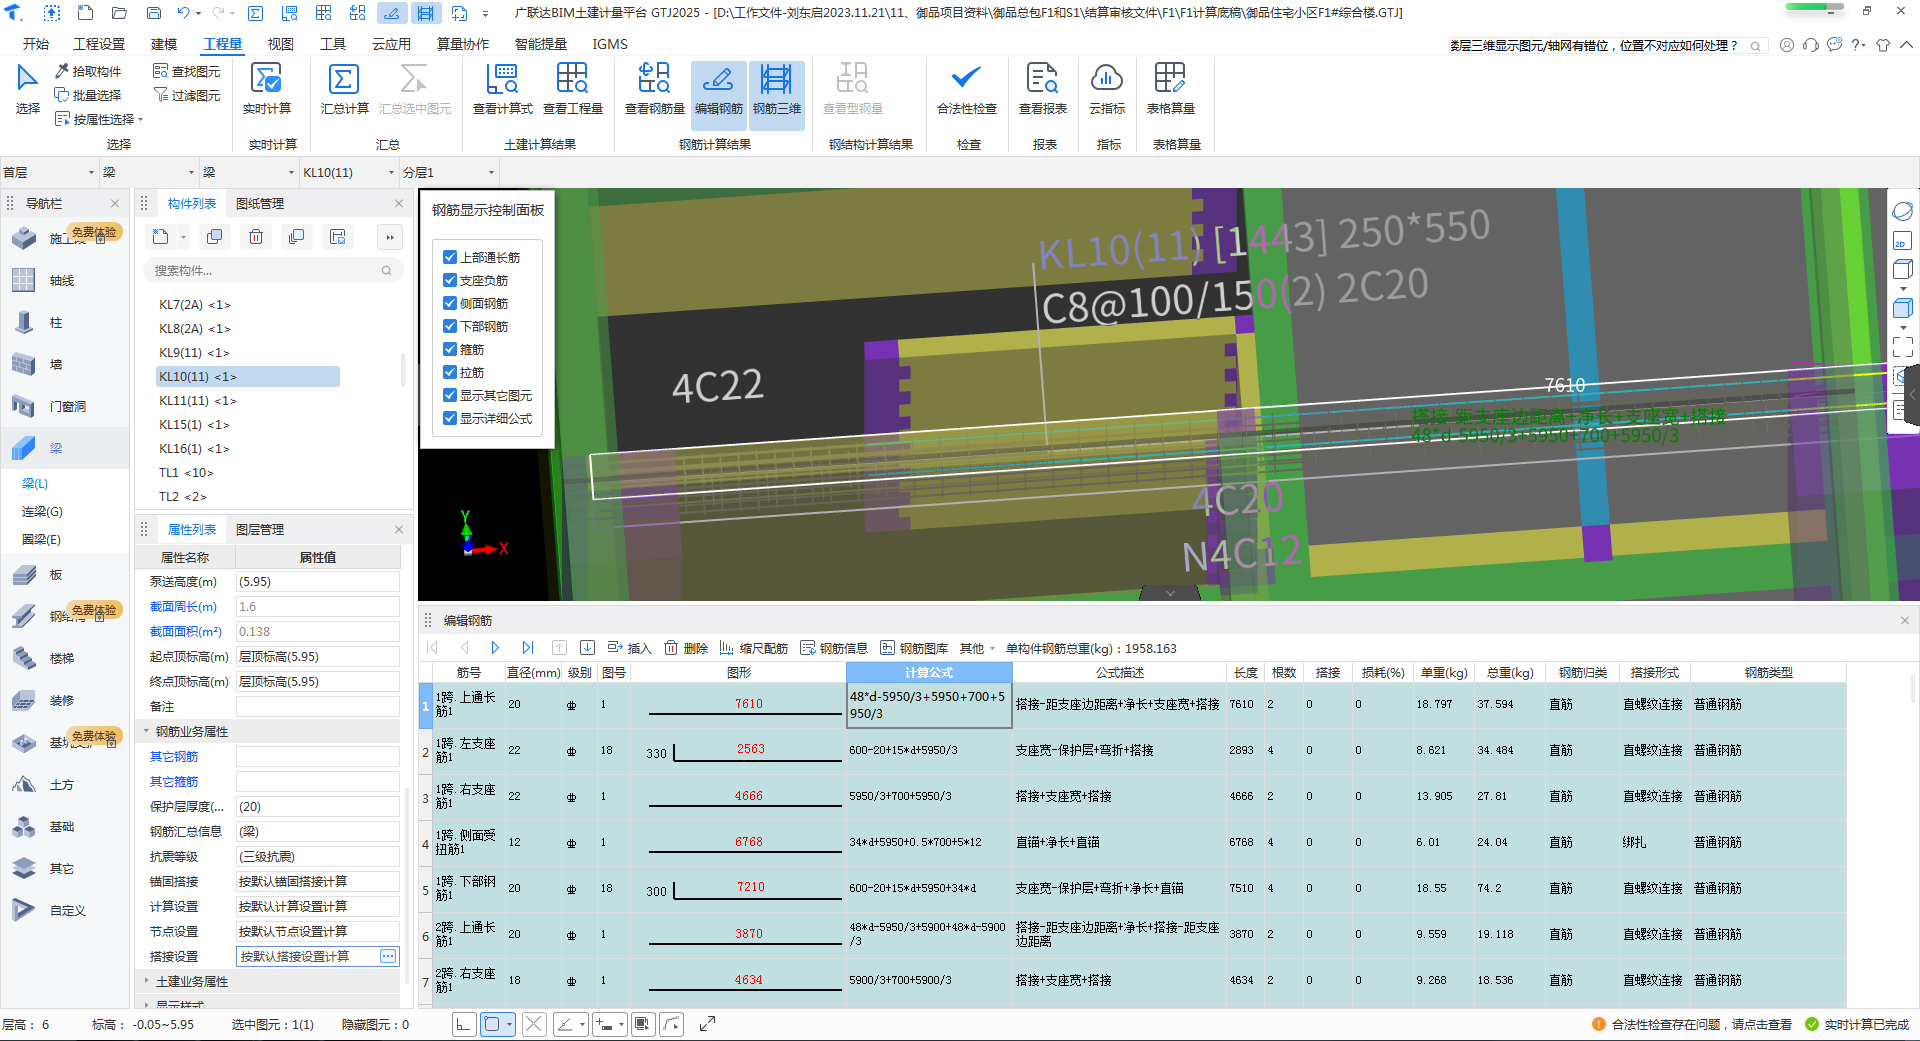Uncheck 显示详细公式 checkbox

[x=450, y=418]
